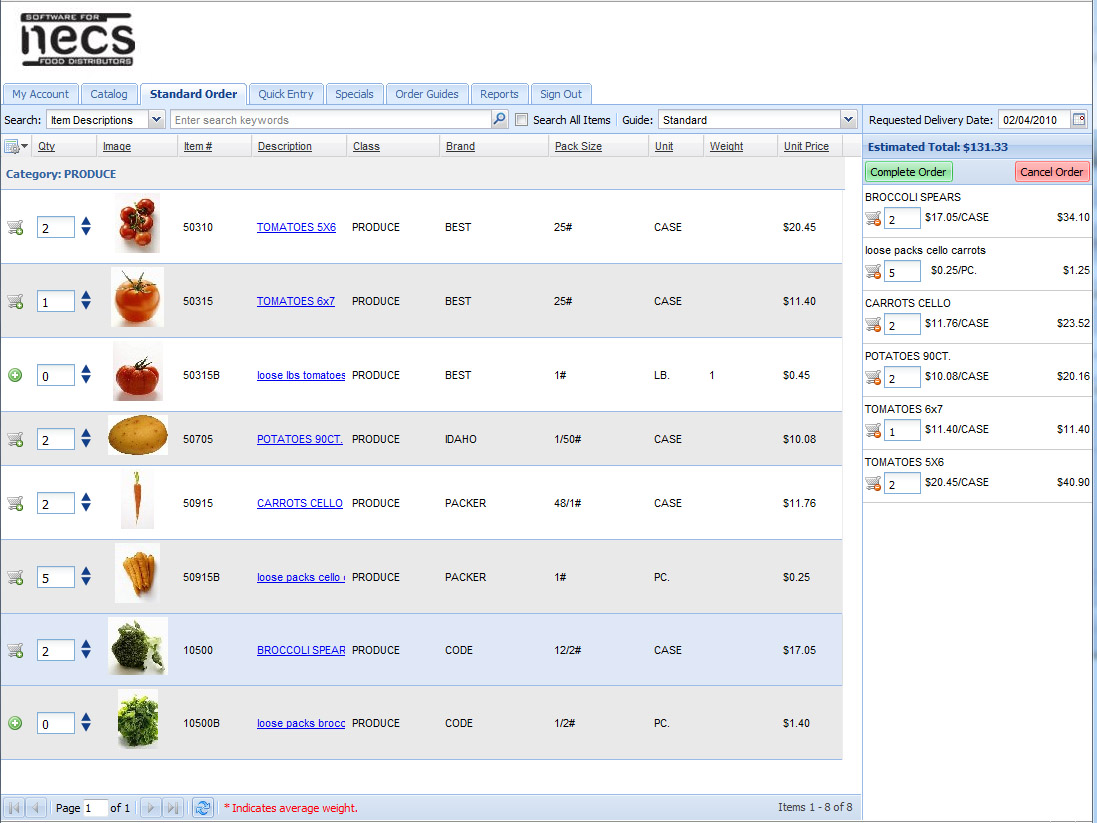Image resolution: width=1097 pixels, height=823 pixels.
Task: Sort by Item # column header
Action: 197,146
